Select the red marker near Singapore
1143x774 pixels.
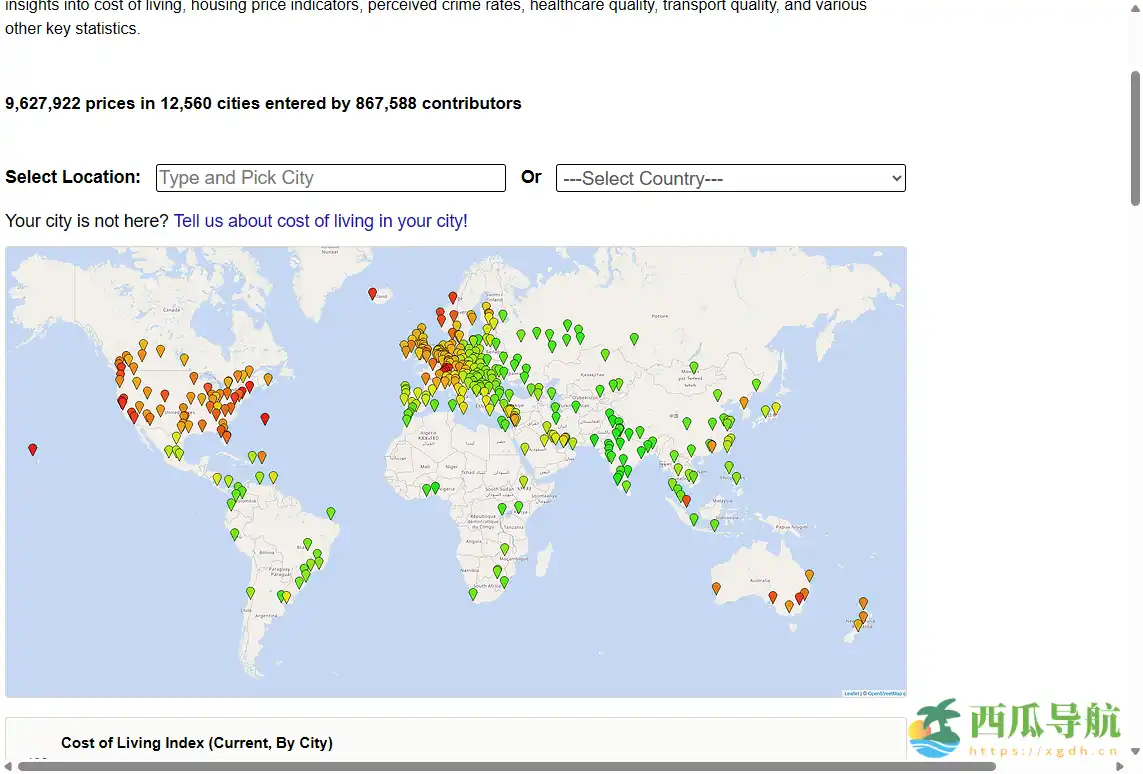click(x=686, y=500)
